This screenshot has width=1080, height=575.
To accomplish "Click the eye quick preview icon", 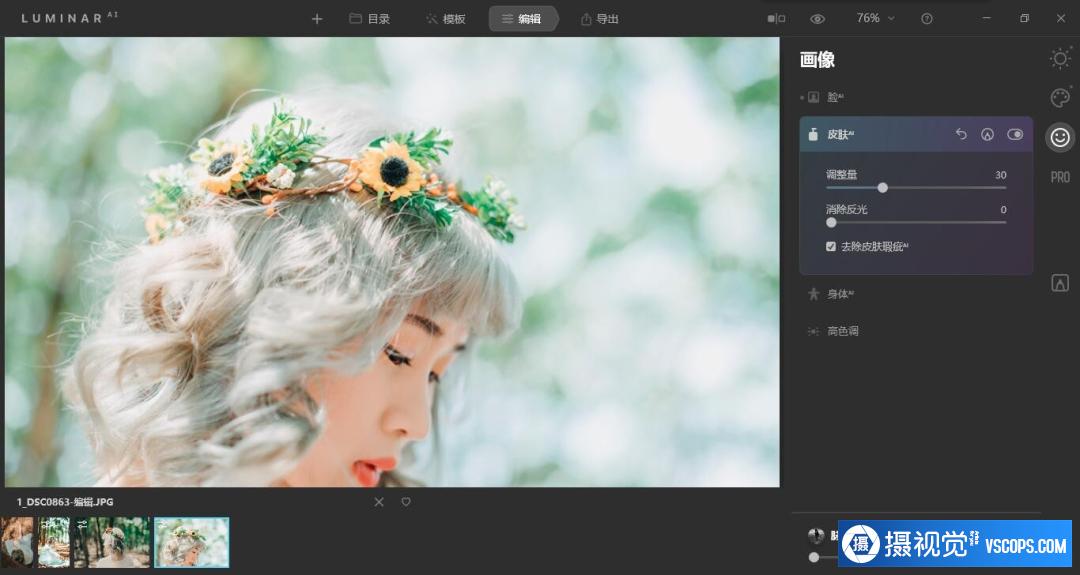I will pos(818,19).
